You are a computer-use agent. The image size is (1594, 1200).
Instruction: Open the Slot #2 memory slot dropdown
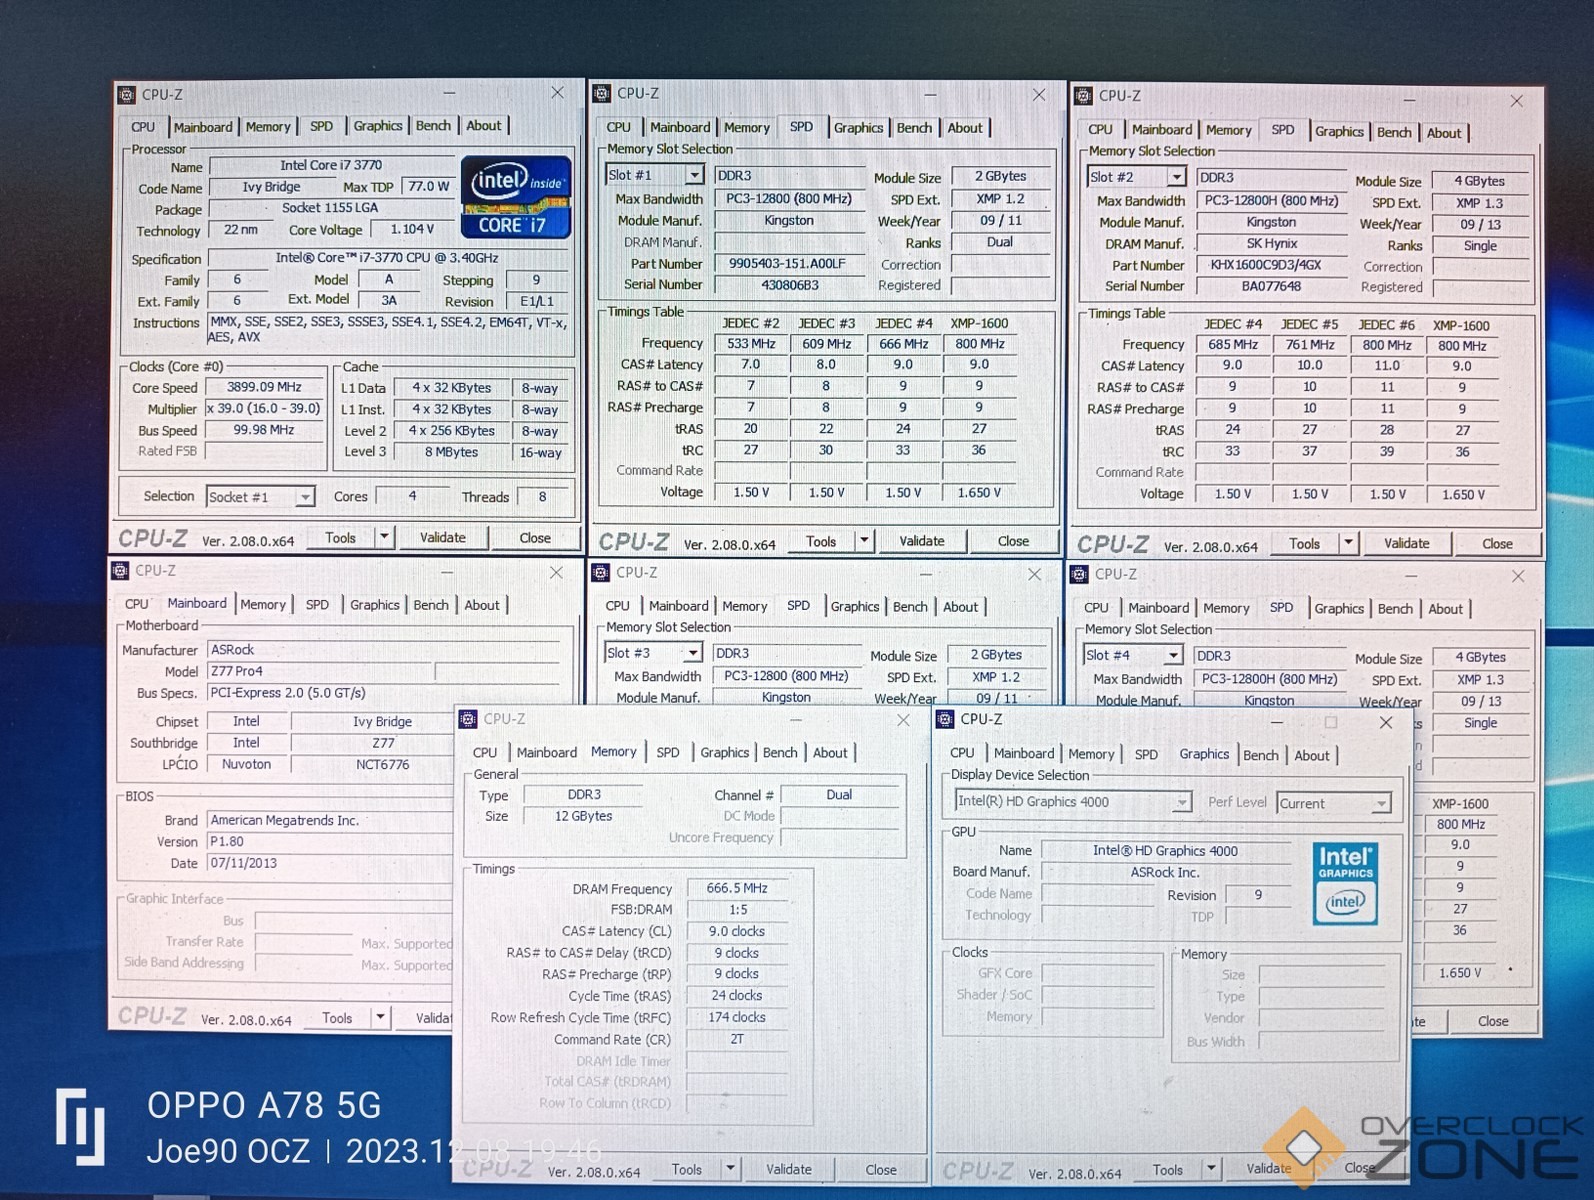1176,177
